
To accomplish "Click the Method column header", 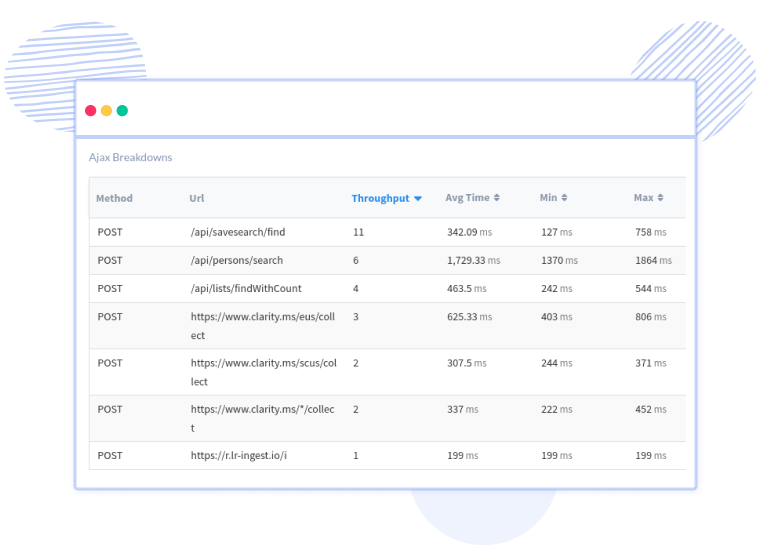I will (114, 198).
